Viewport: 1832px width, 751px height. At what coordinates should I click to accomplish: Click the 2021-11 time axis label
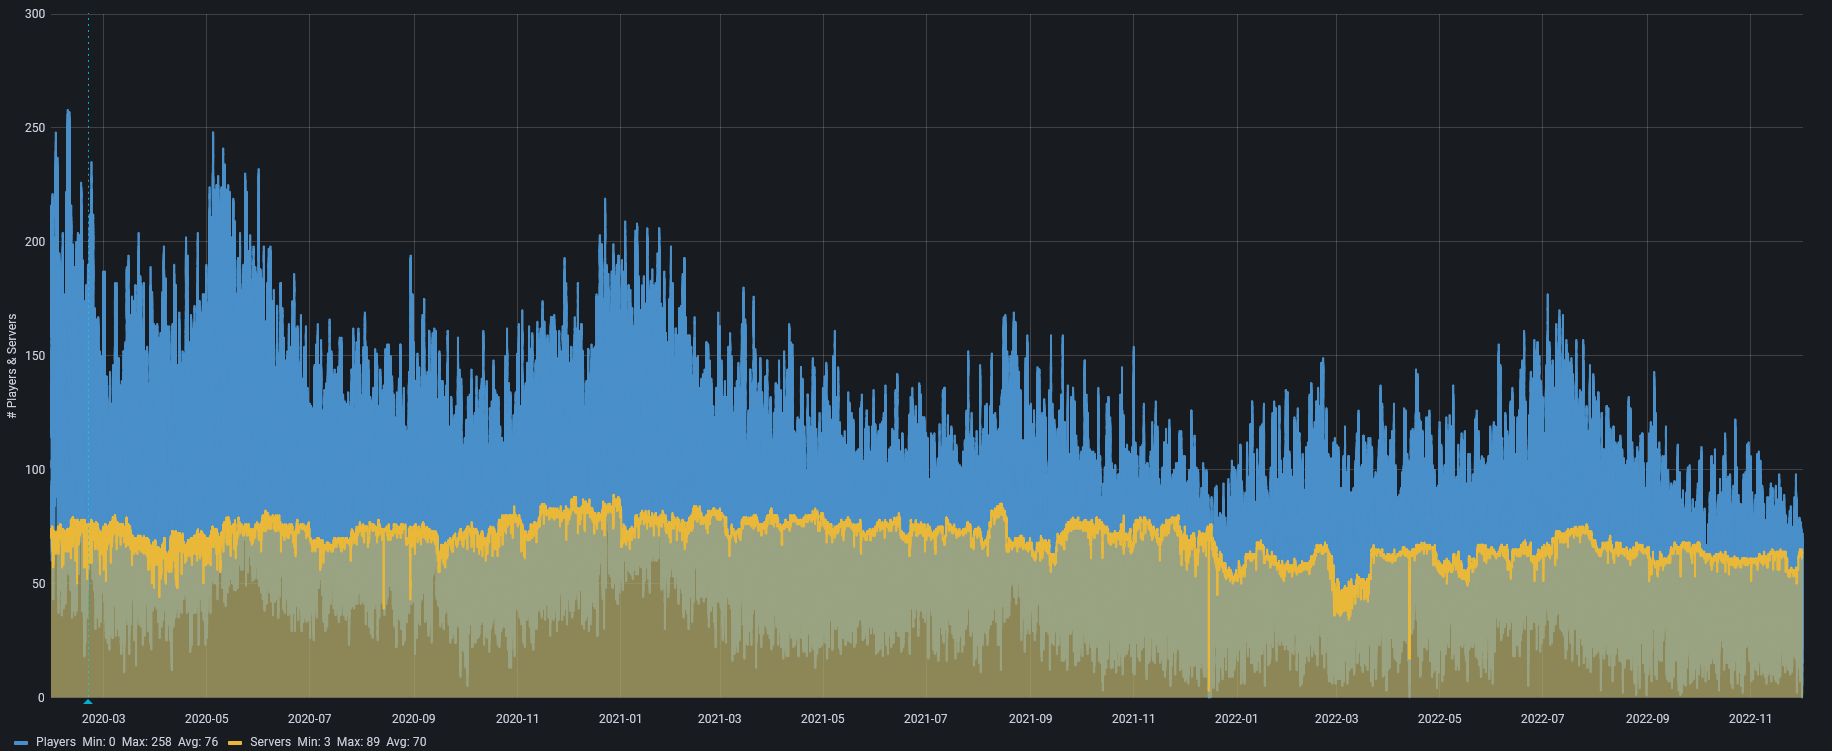pyautogui.click(x=1133, y=719)
